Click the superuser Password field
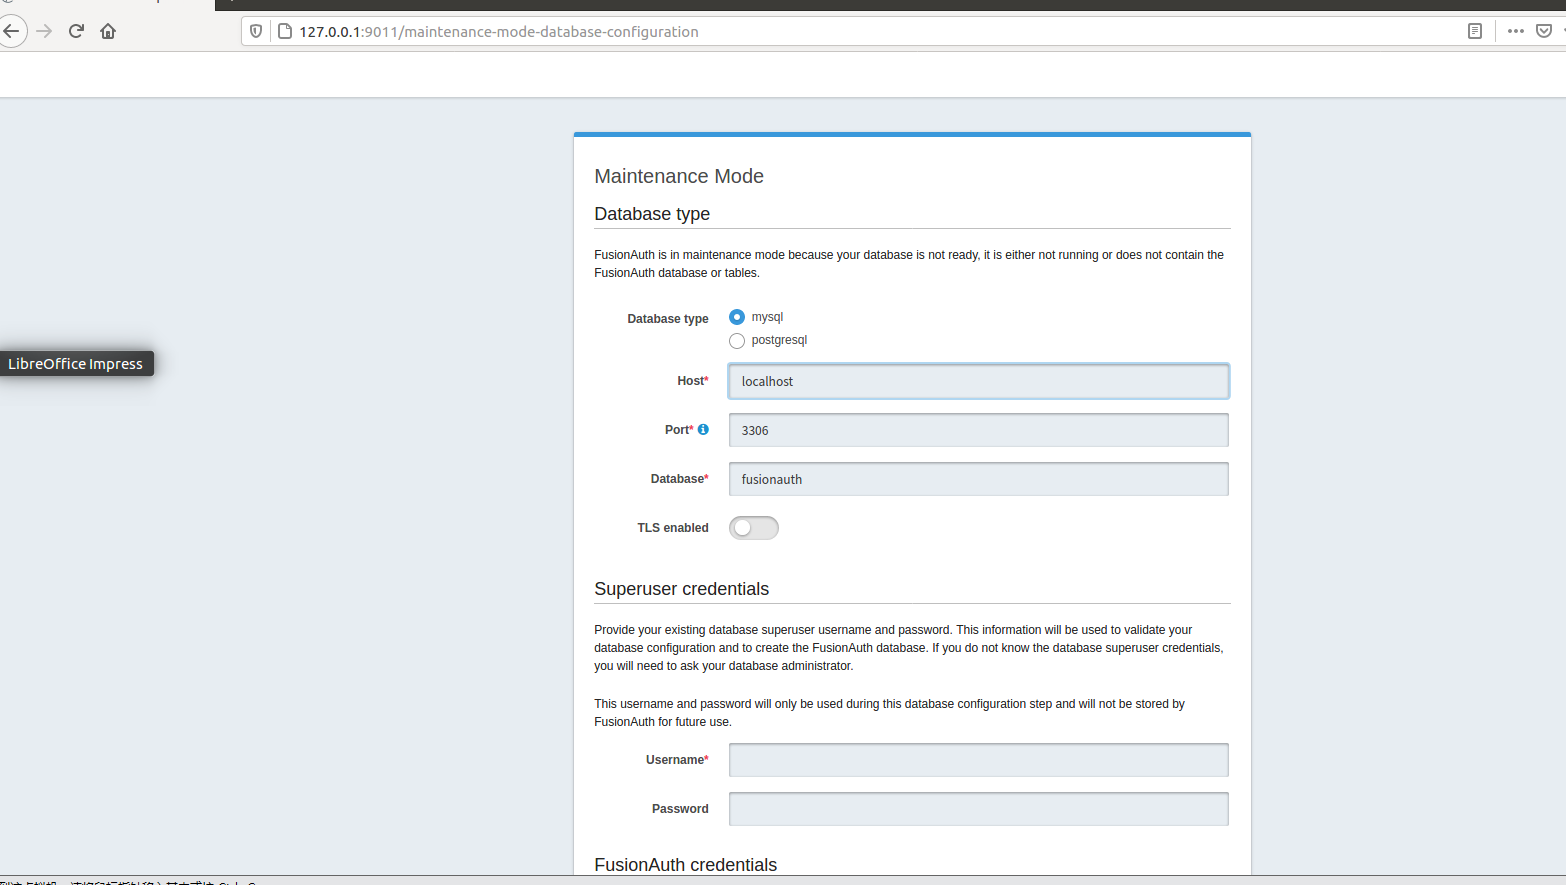Screen dimensions: 1566x885 pyautogui.click(x=979, y=809)
